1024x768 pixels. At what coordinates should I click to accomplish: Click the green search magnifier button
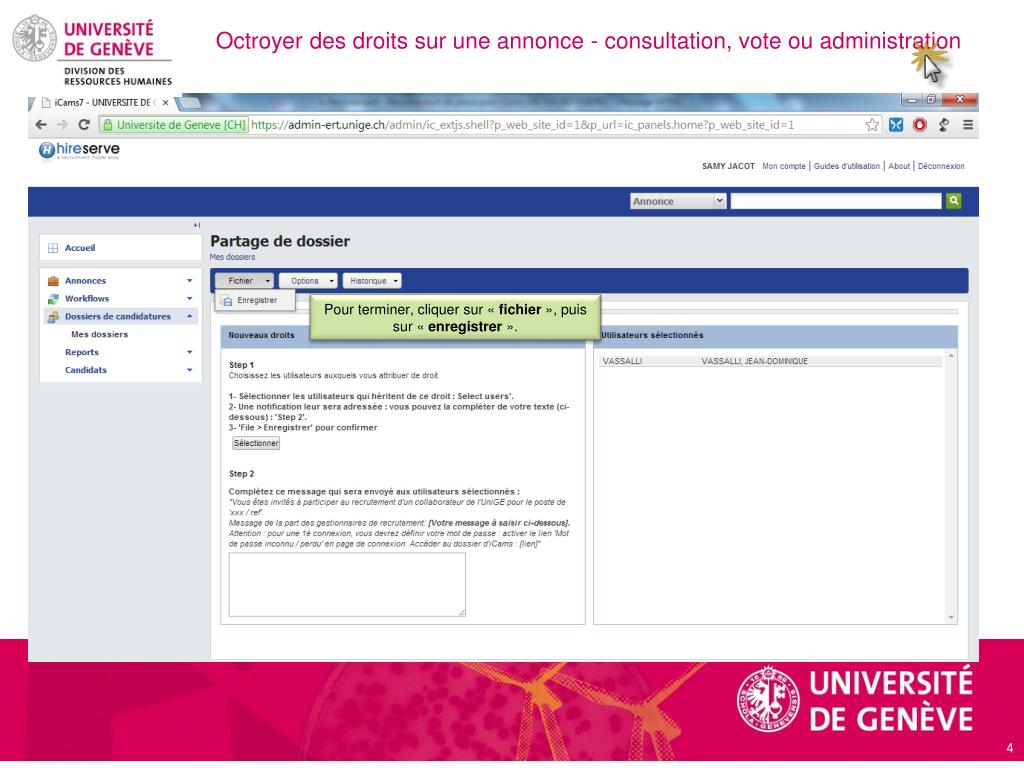952,201
